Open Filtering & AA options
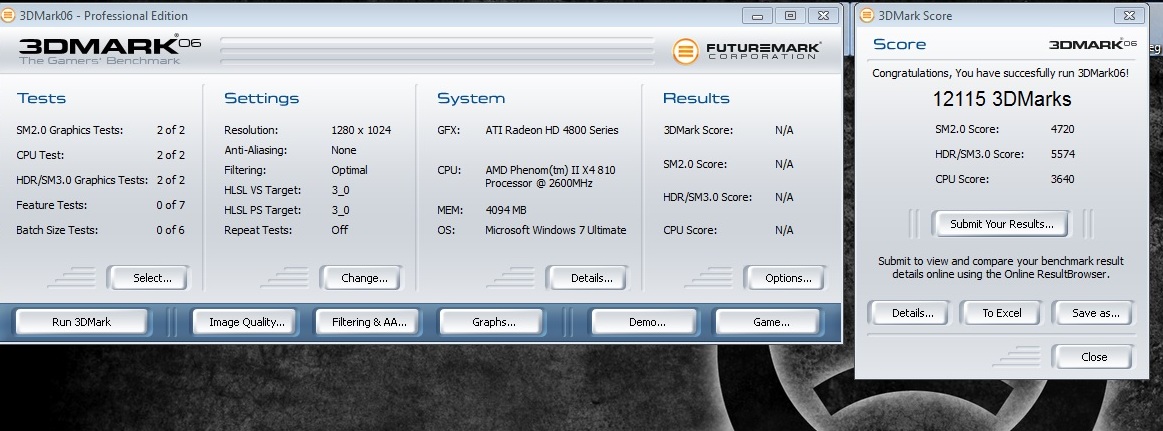 tap(369, 322)
